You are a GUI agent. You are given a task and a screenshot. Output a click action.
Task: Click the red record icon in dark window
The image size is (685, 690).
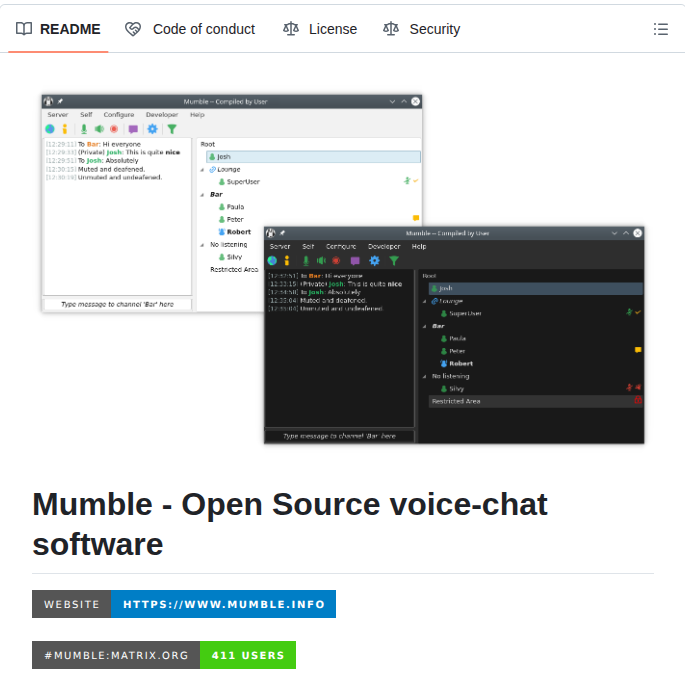(x=336, y=261)
